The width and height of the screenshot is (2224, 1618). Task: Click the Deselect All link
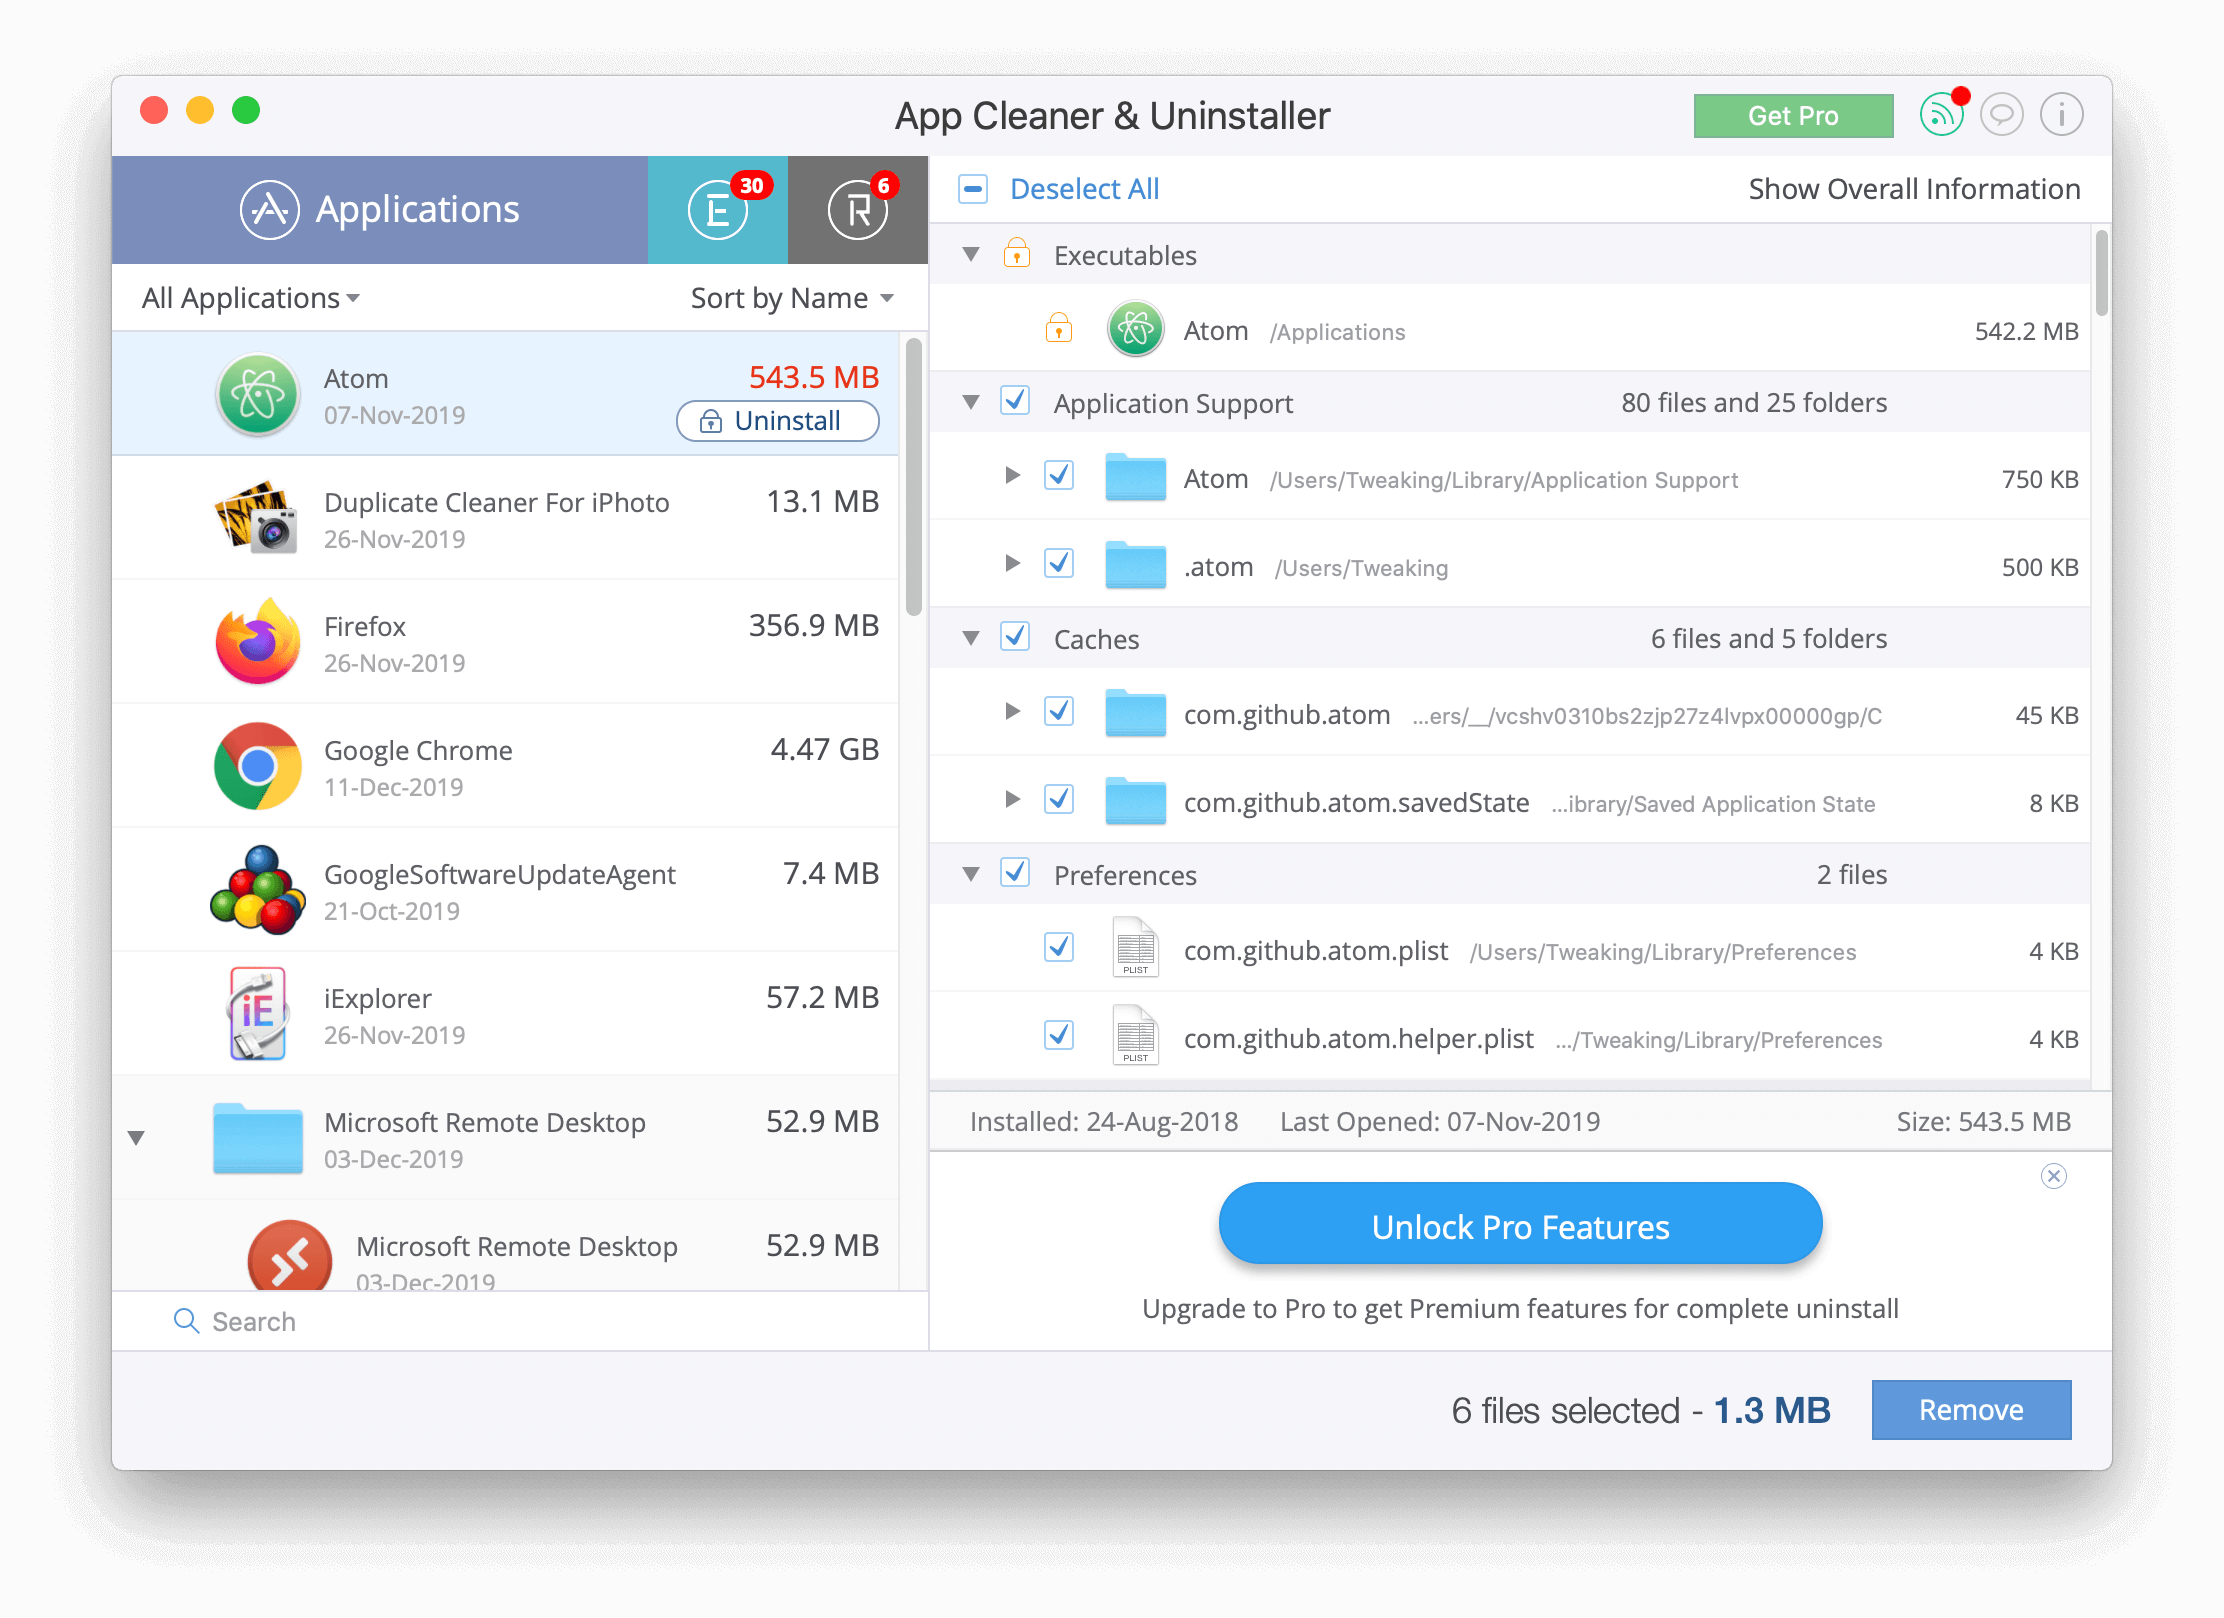click(1085, 189)
